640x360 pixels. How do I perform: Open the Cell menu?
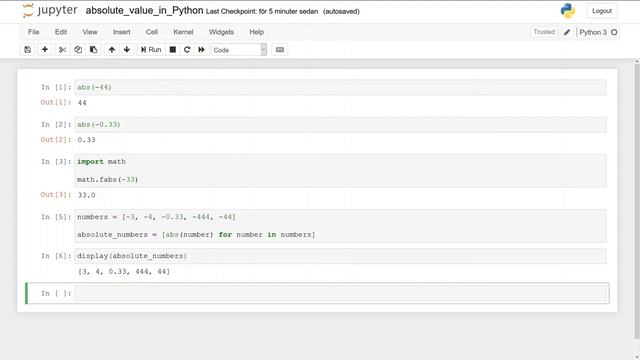pyautogui.click(x=152, y=32)
